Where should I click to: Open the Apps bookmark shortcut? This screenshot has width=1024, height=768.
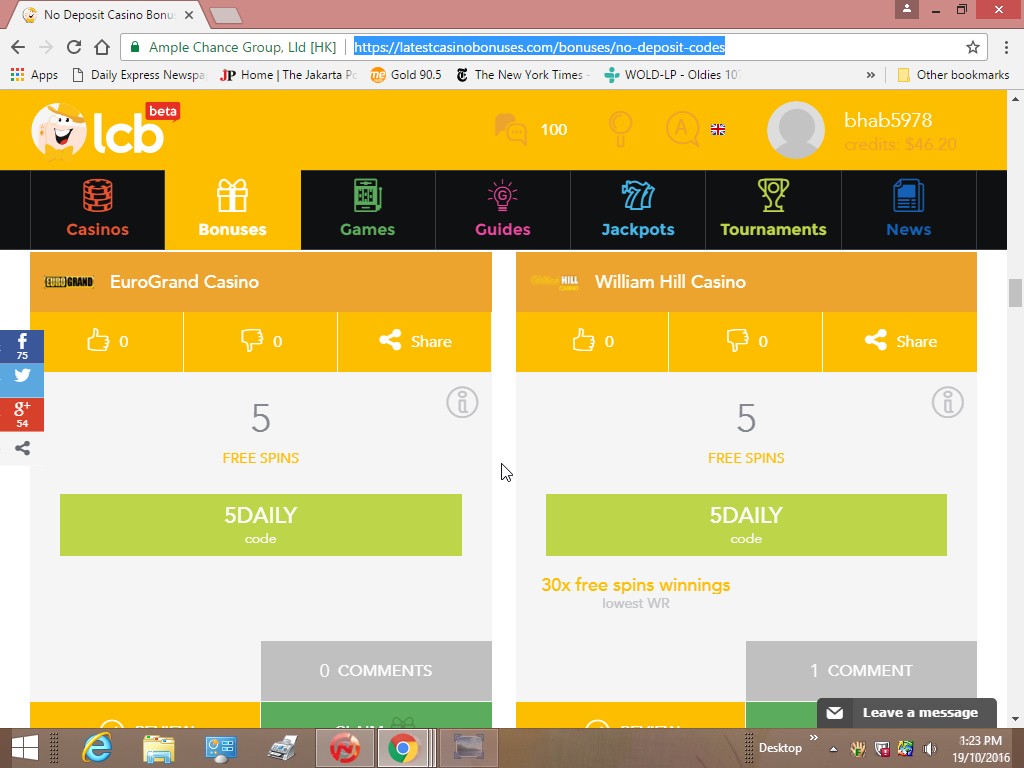(35, 75)
